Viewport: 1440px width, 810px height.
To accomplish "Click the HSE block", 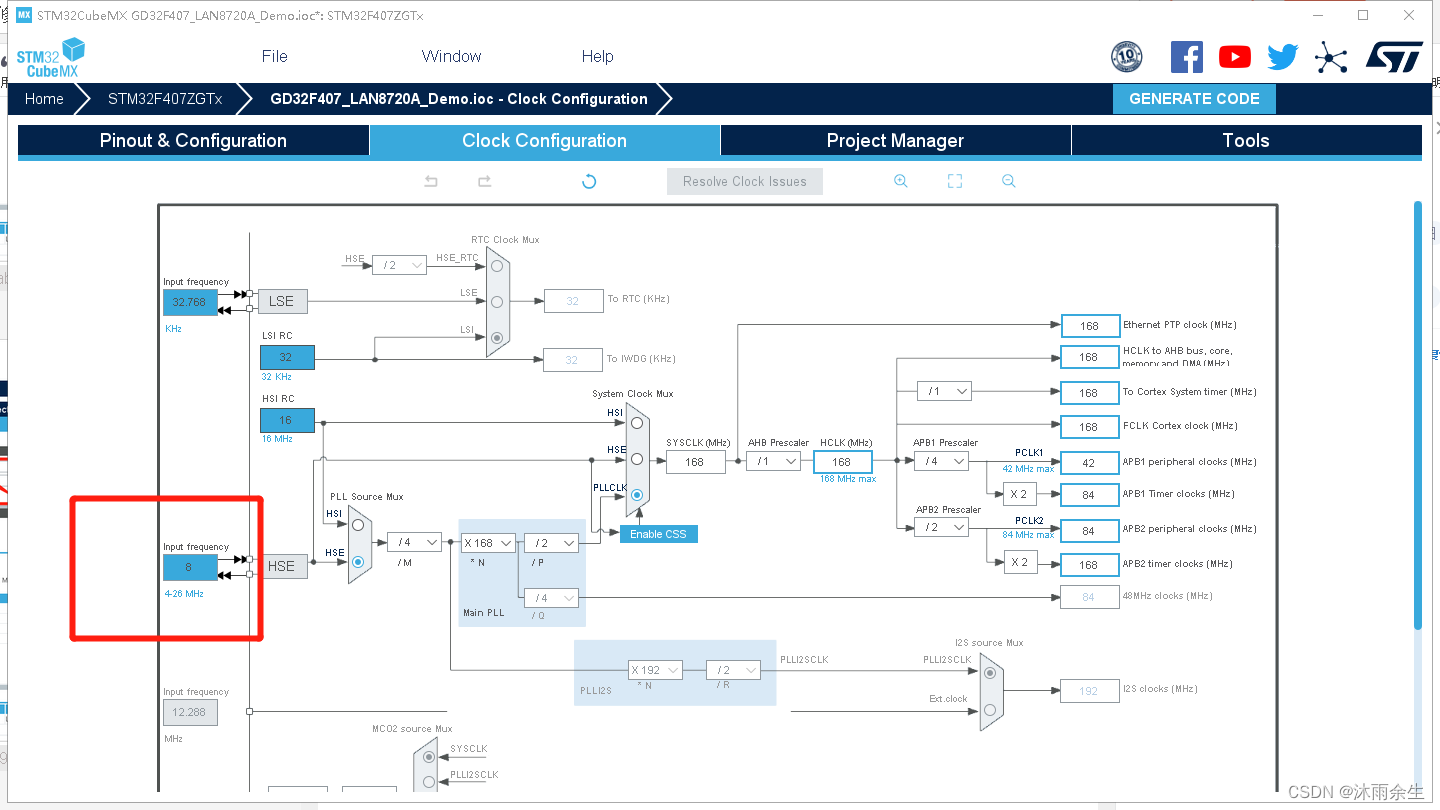I will (282, 566).
